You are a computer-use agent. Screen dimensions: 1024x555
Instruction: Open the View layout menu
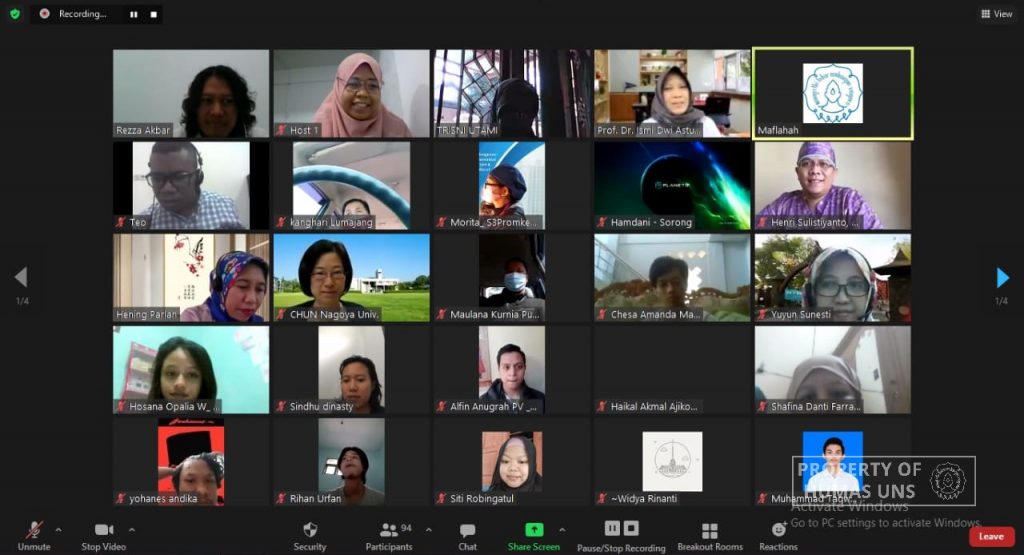tap(997, 14)
